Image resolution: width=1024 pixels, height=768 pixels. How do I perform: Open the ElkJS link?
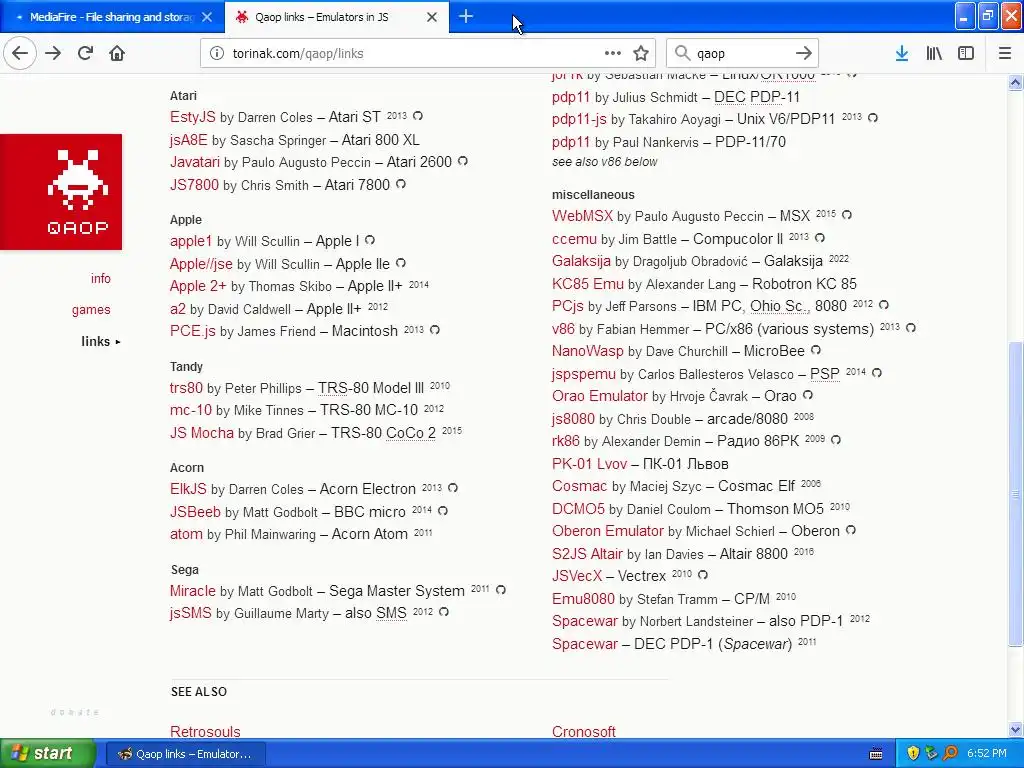(x=188, y=489)
